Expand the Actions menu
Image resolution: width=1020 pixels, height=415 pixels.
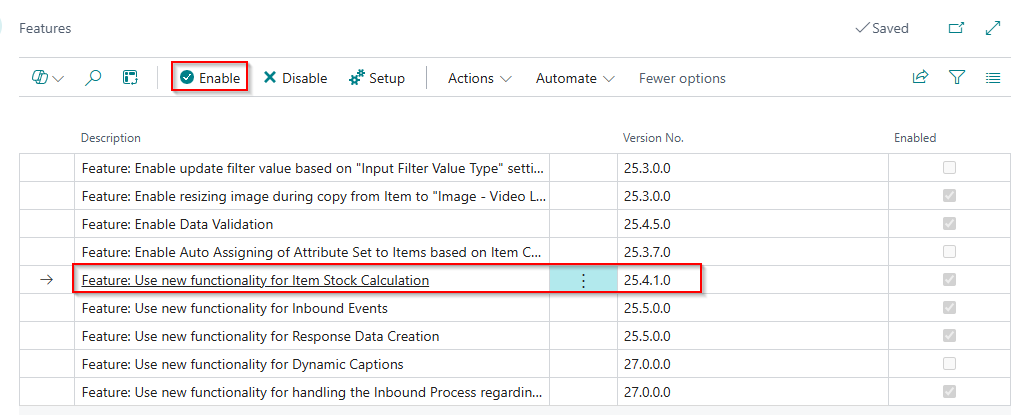tap(479, 78)
